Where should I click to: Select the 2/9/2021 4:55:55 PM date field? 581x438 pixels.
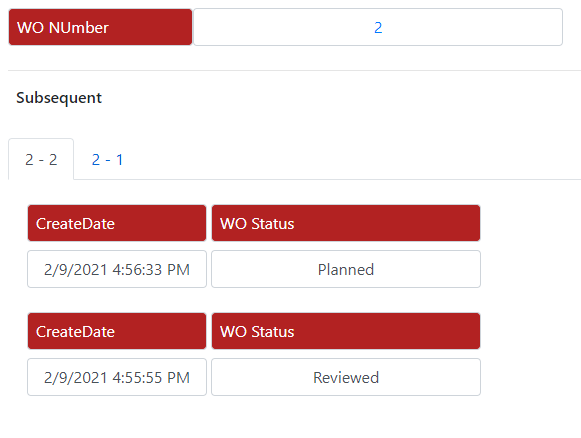point(117,377)
